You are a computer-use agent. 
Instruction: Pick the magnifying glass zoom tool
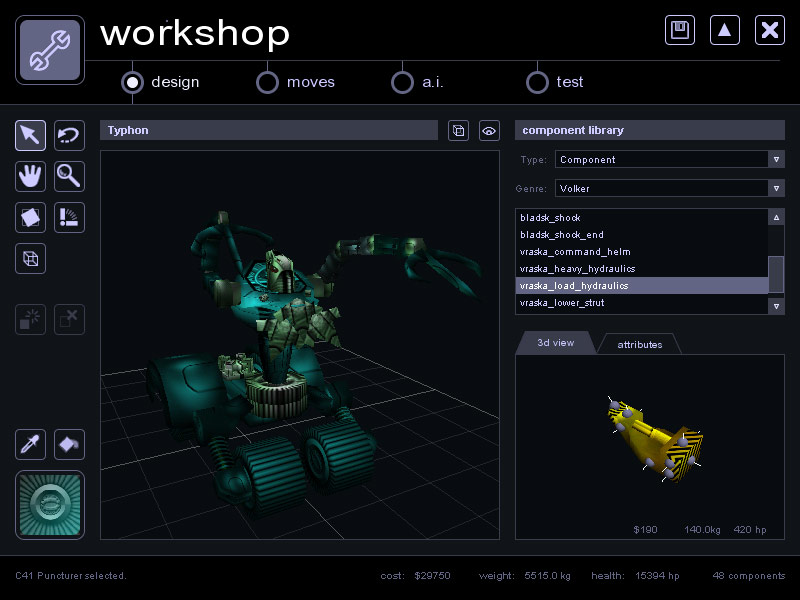click(69, 176)
